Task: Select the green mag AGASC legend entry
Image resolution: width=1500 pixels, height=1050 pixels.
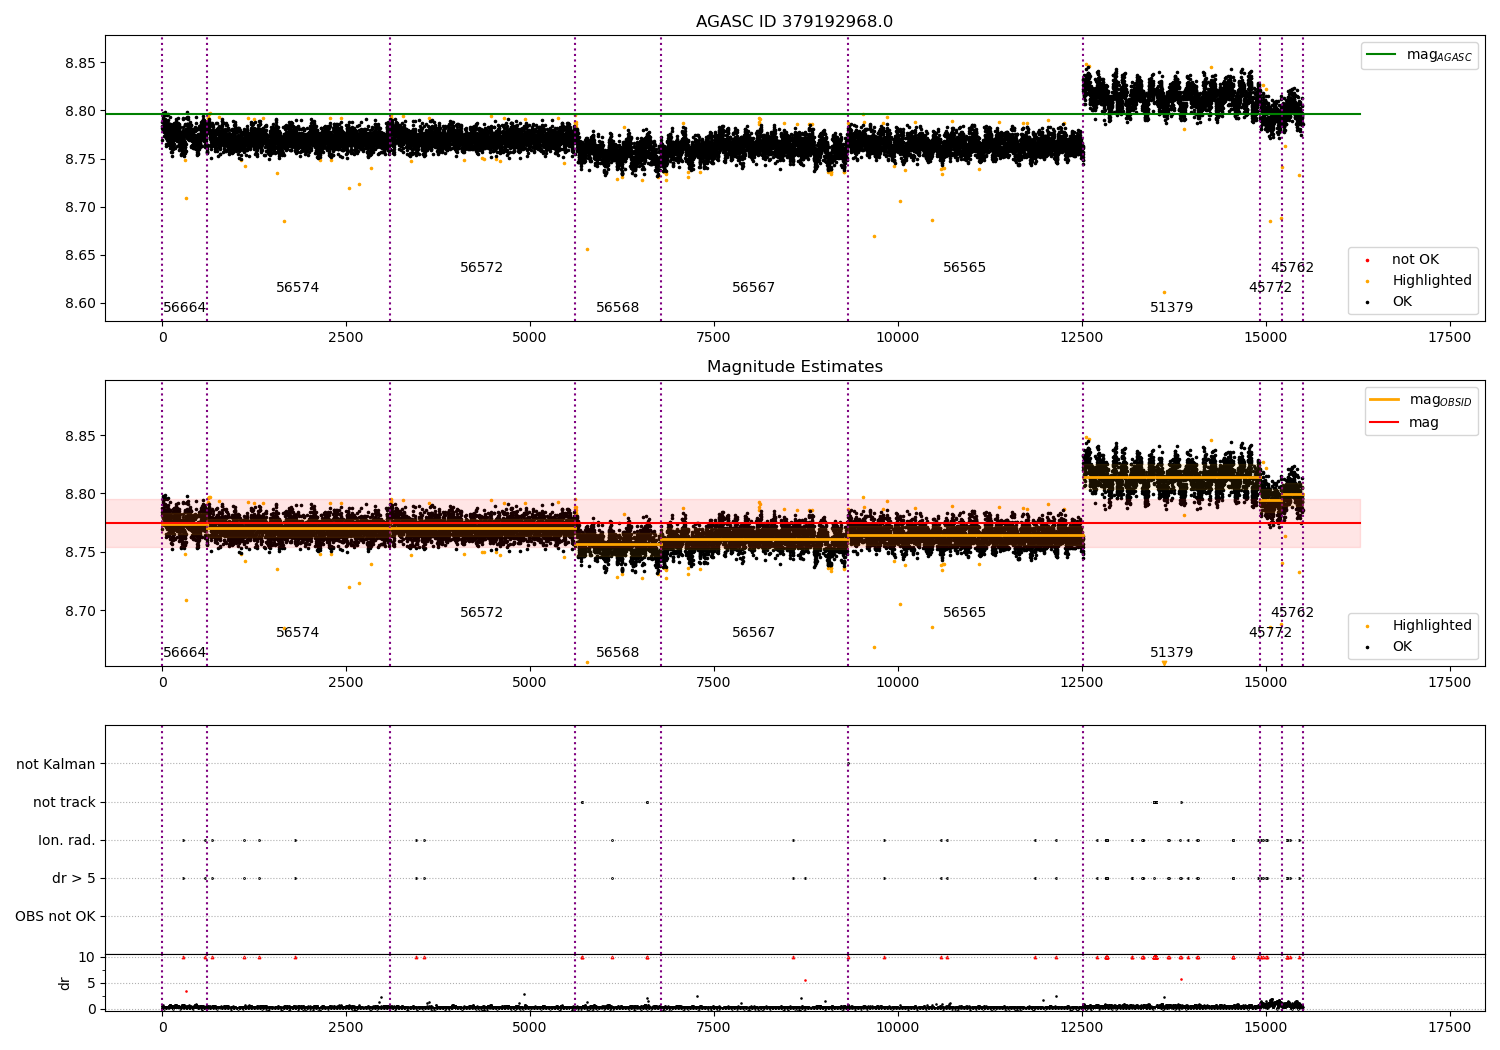Action: pos(1419,55)
